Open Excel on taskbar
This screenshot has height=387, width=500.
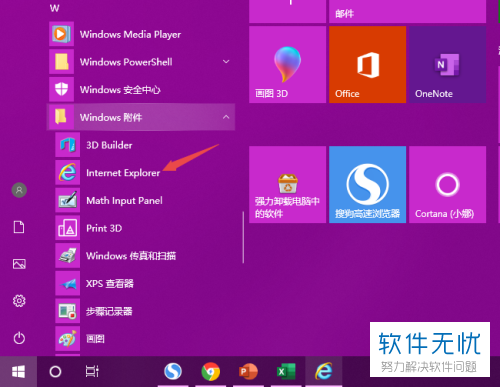(286, 371)
